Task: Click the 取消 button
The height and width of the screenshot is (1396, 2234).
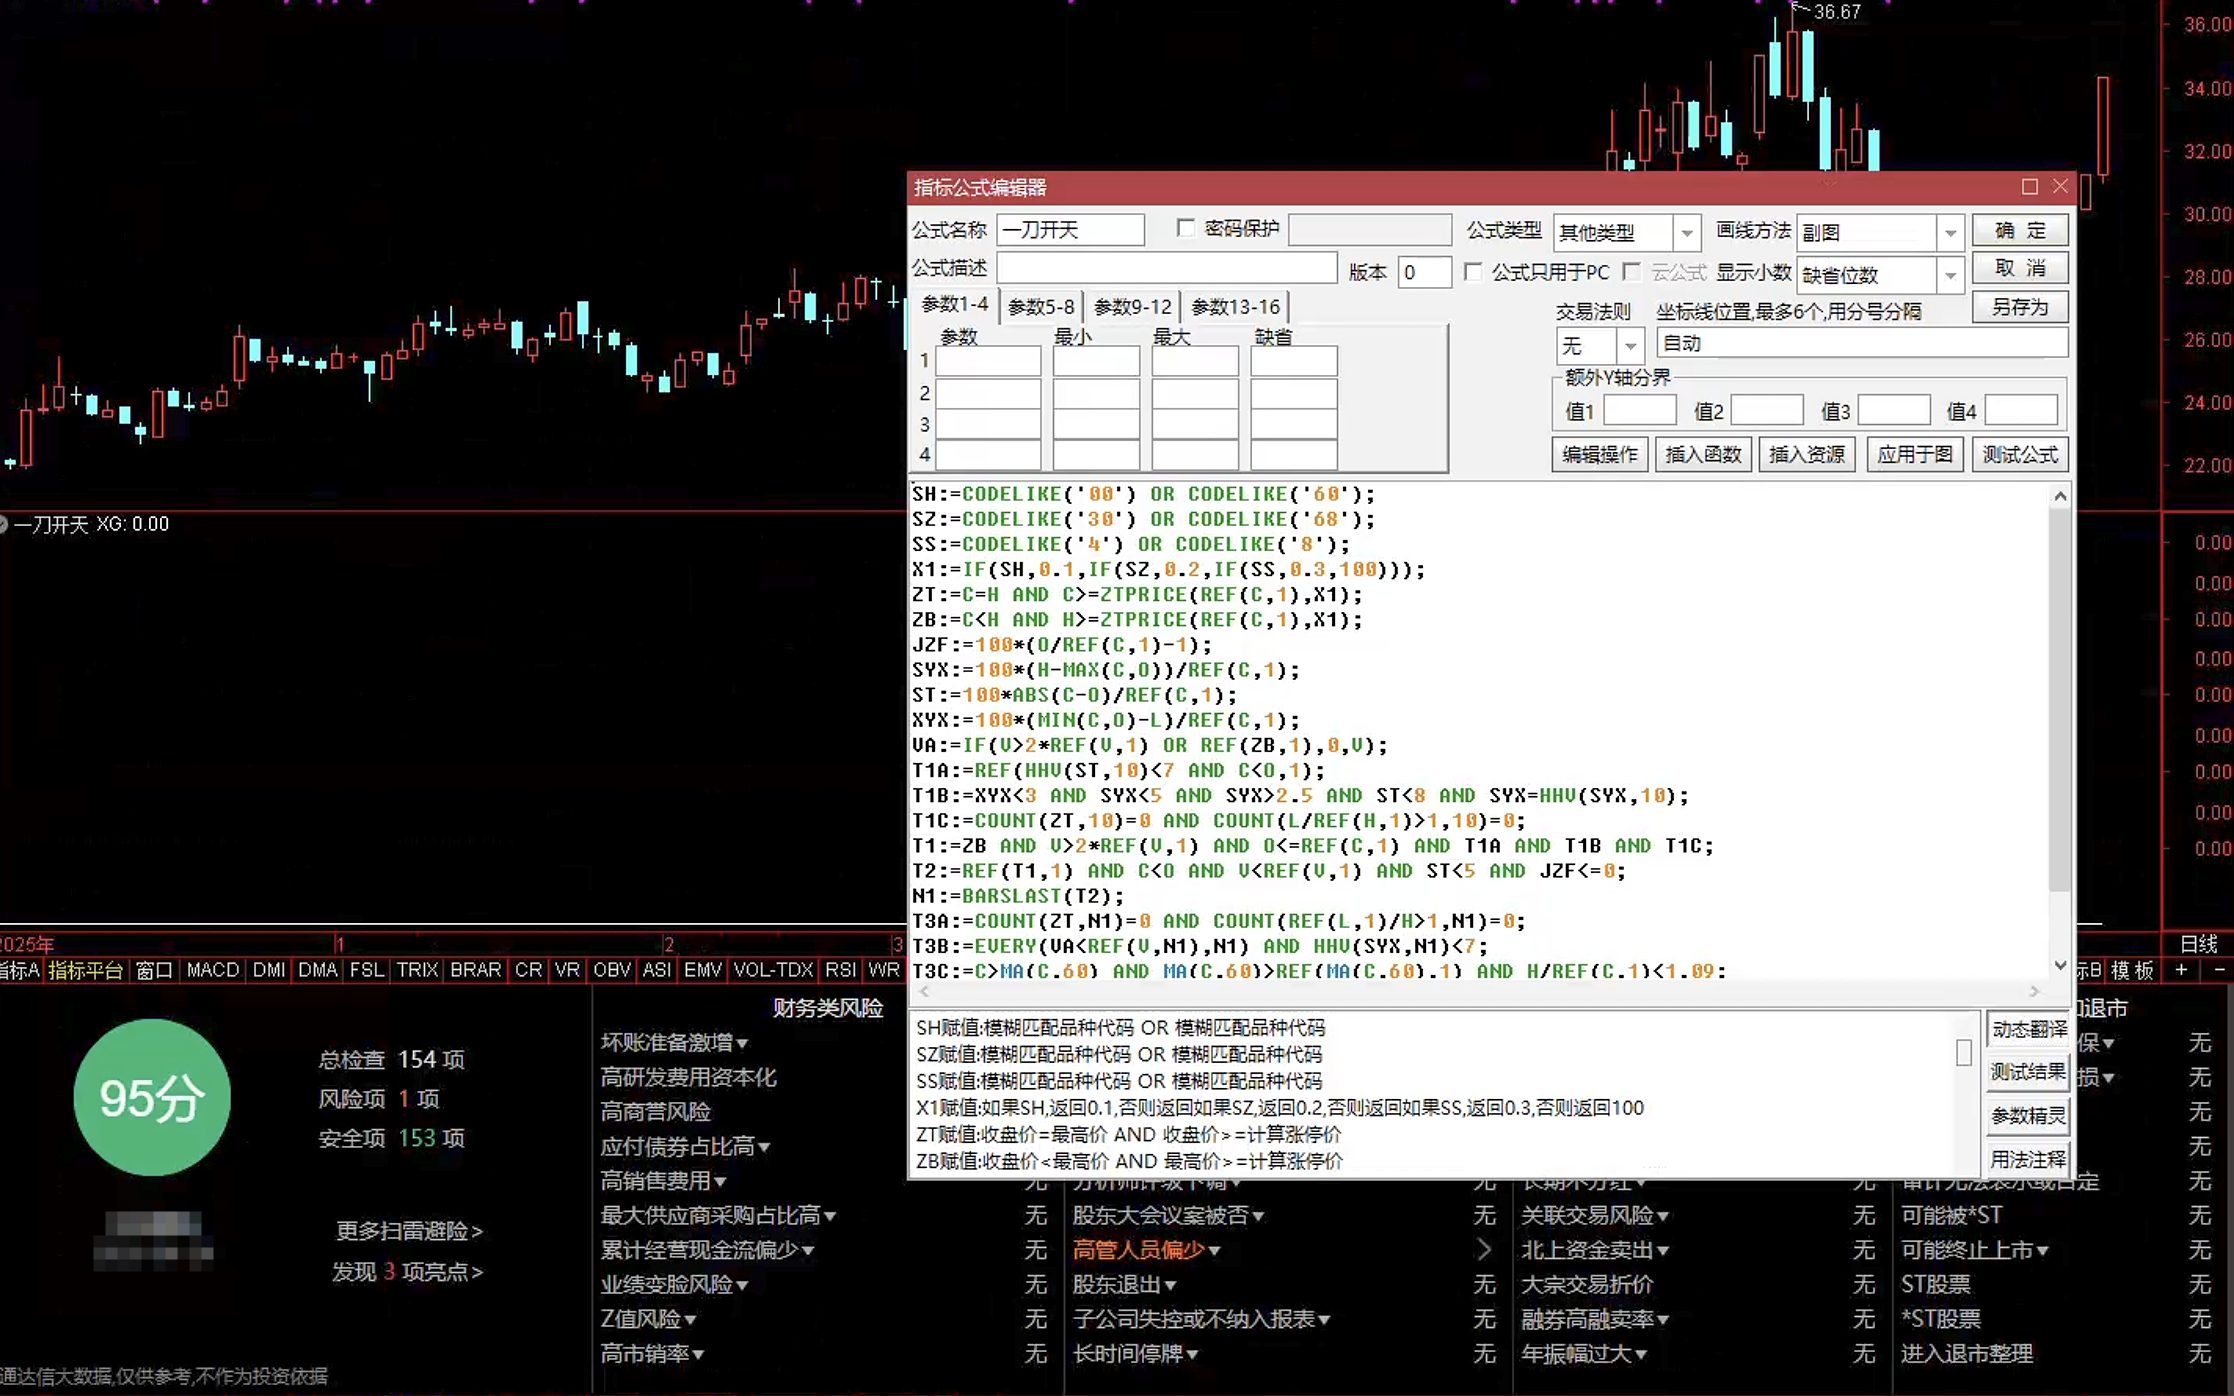Action: point(2020,268)
